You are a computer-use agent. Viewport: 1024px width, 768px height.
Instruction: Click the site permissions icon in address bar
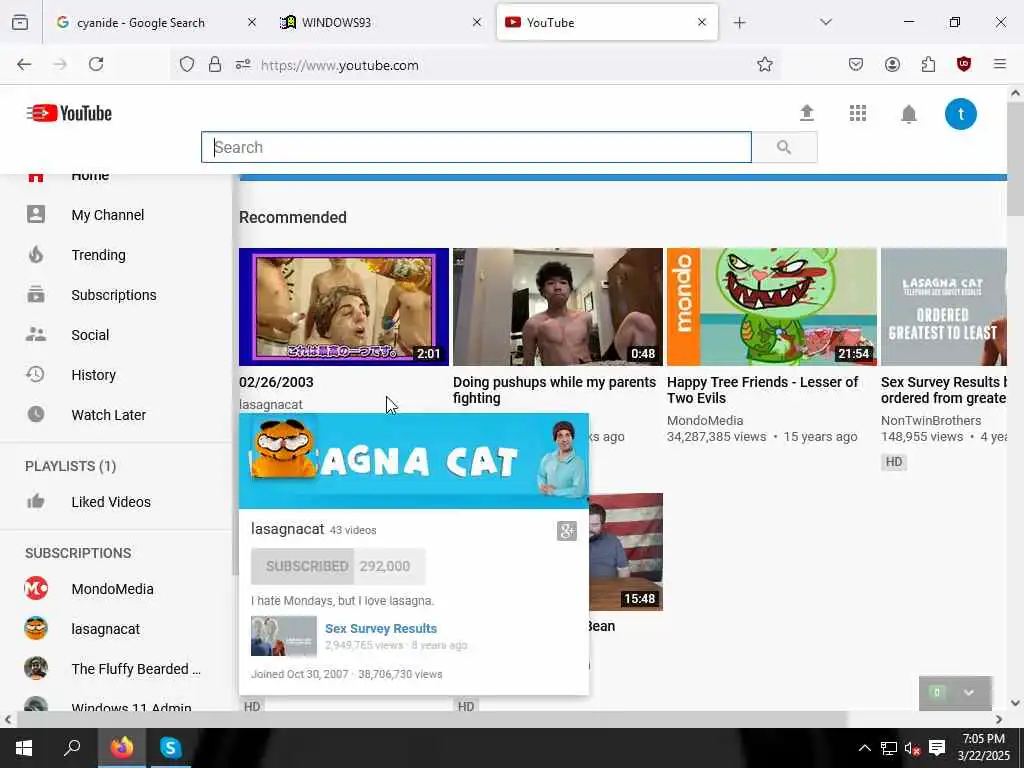[243, 64]
